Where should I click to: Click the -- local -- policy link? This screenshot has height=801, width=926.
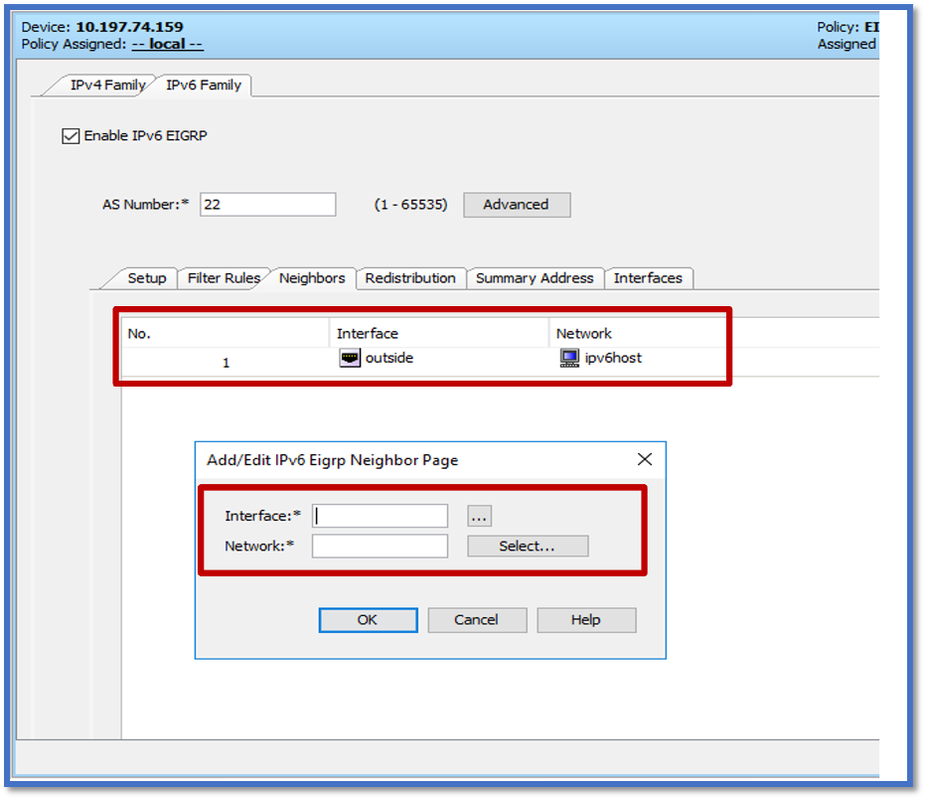coord(167,44)
